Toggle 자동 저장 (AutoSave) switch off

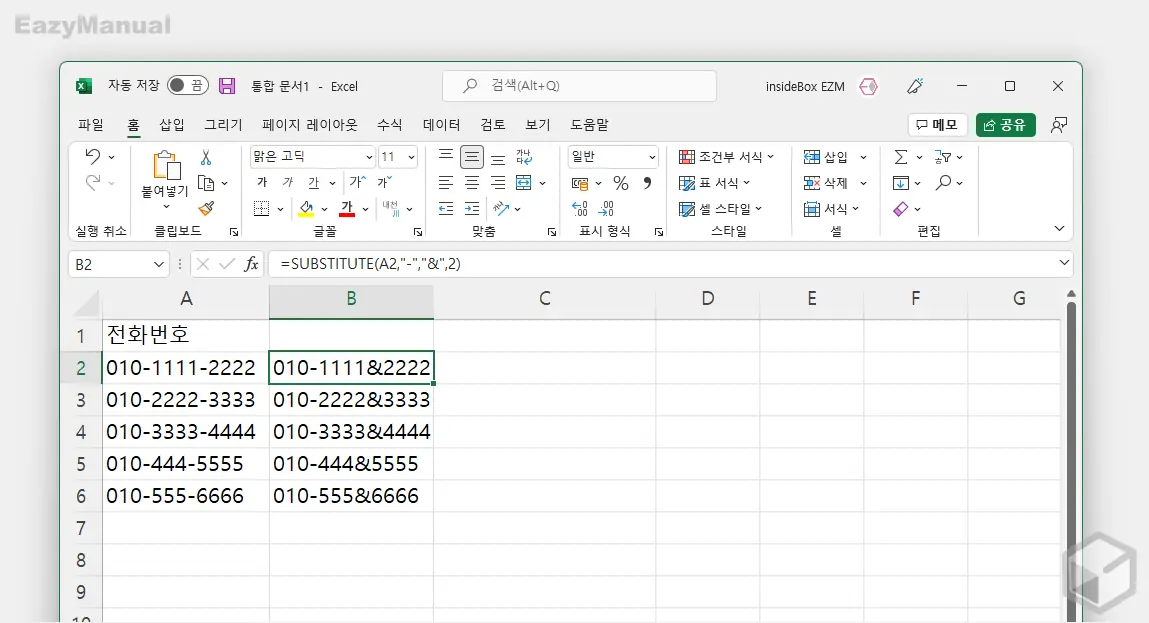point(187,86)
